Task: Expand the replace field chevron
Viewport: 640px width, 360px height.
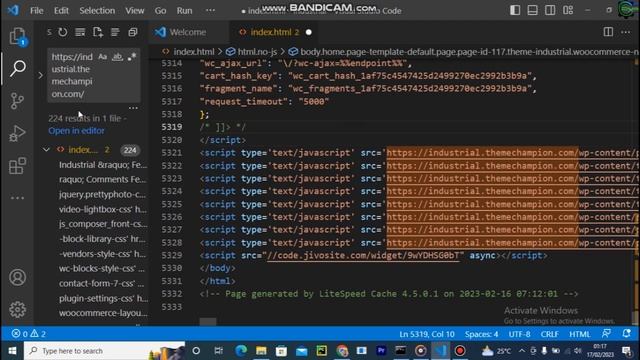Action: 40,75
